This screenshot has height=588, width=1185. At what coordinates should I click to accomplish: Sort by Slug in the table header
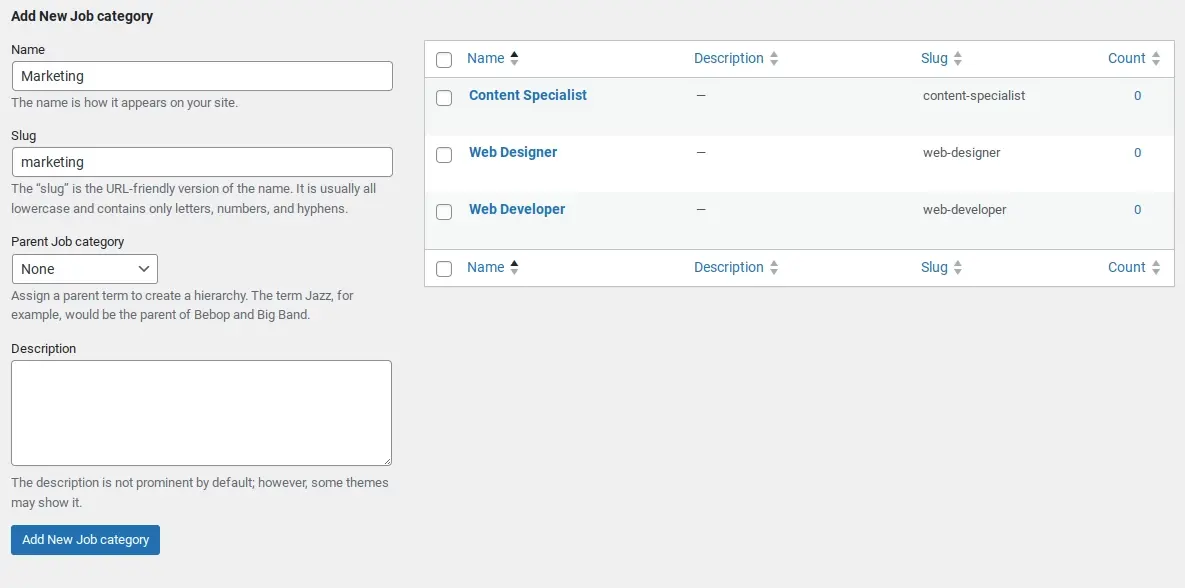click(x=942, y=58)
